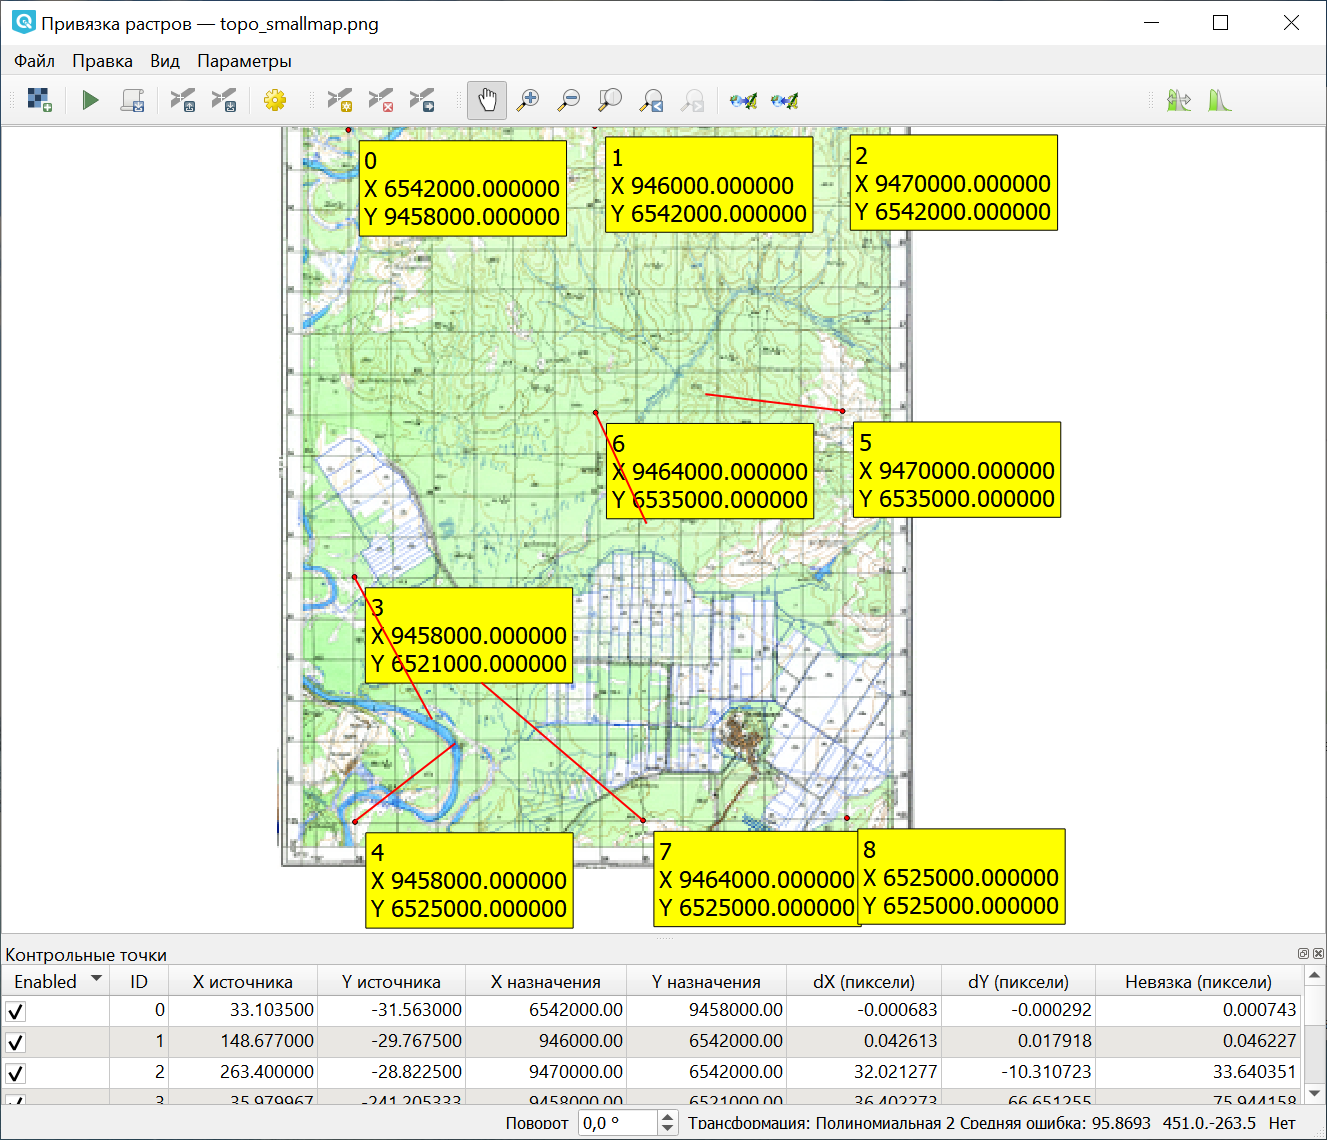Generate GDAL script using the scroll icon

pos(132,100)
